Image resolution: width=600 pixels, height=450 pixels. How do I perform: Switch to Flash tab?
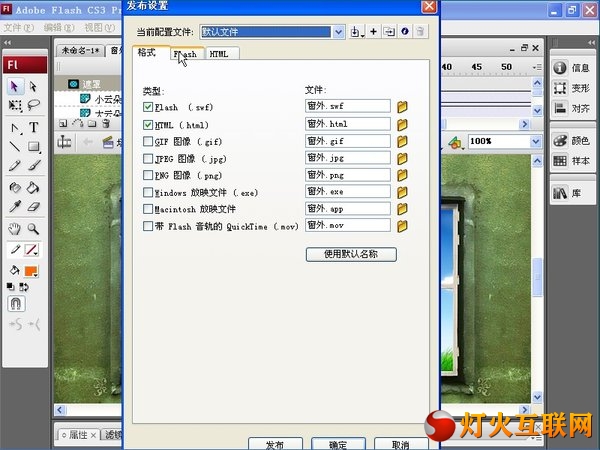185,54
